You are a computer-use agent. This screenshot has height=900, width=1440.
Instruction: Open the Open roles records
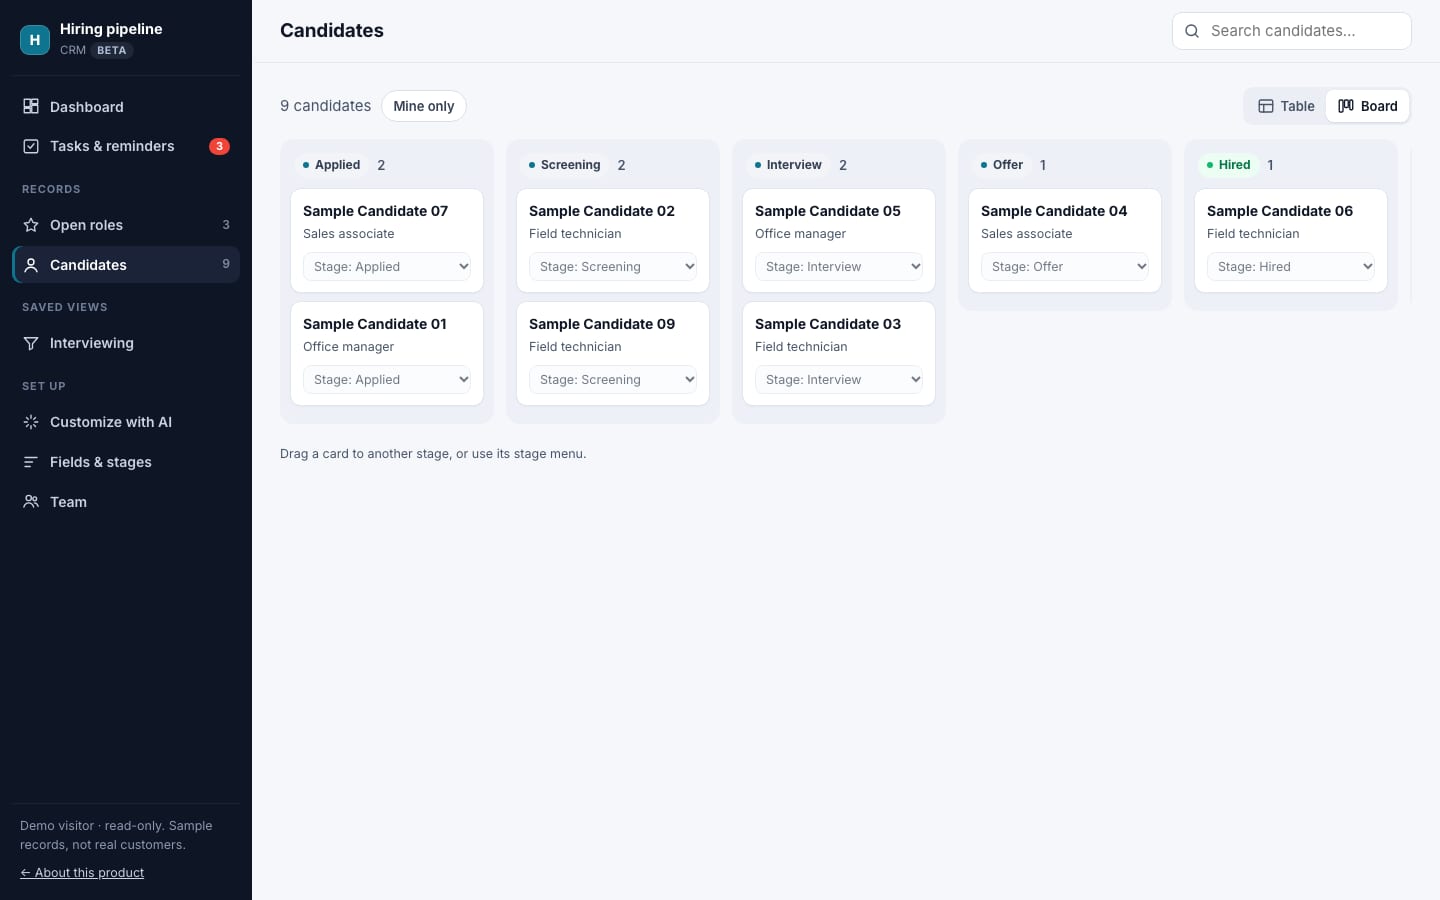tap(126, 225)
